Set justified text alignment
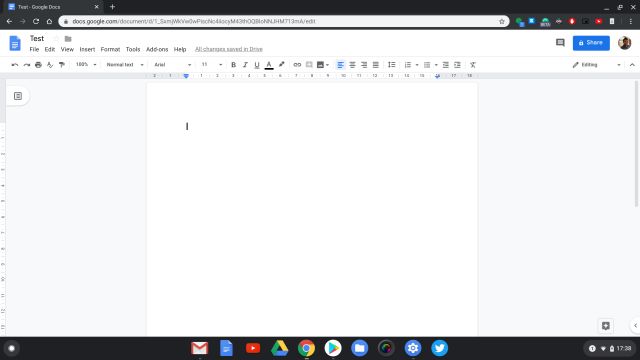Screen dimensions: 640x360 [x=376, y=65]
